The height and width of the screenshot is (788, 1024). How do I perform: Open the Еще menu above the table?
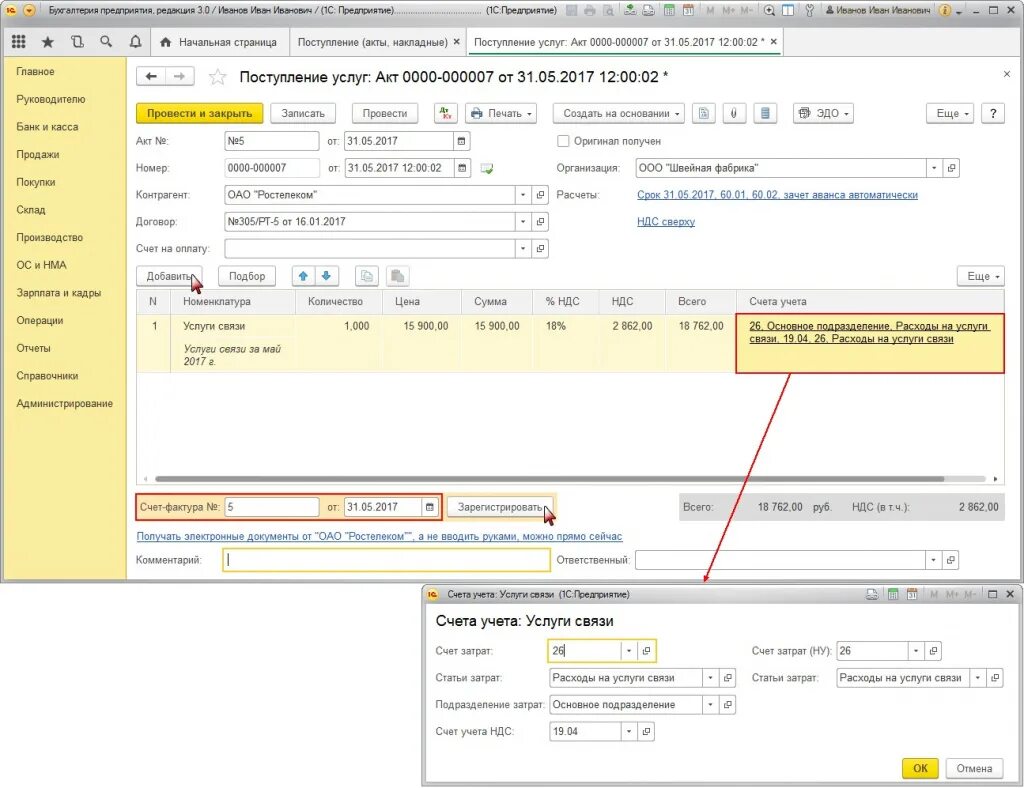pos(981,276)
